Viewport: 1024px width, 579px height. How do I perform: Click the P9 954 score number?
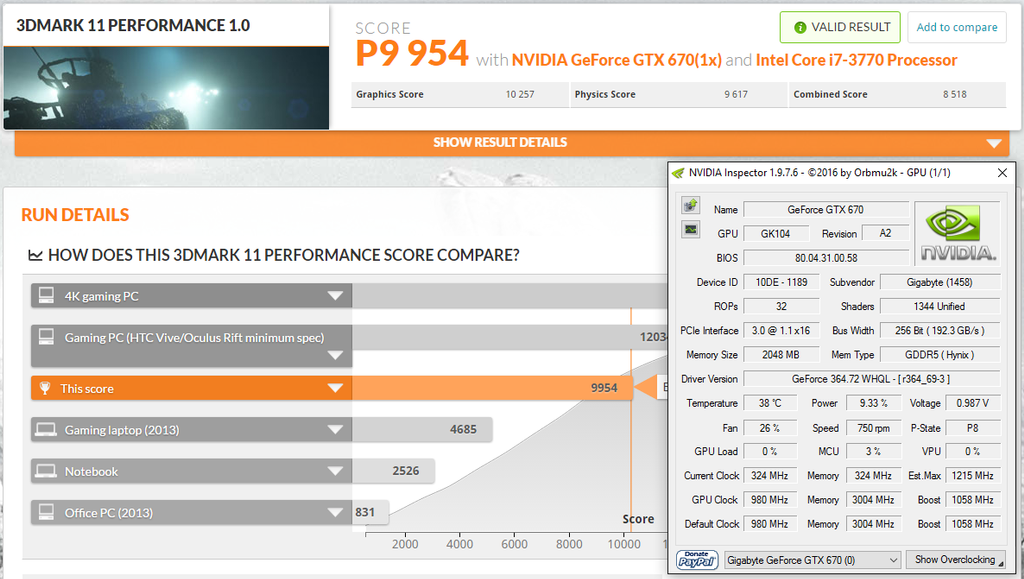pyautogui.click(x=412, y=54)
